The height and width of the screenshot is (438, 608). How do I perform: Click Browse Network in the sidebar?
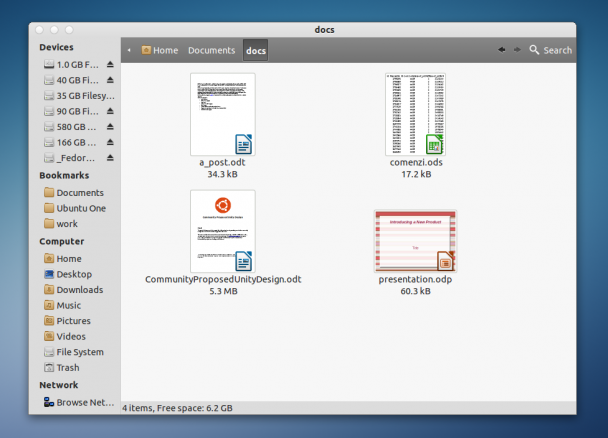click(x=79, y=402)
